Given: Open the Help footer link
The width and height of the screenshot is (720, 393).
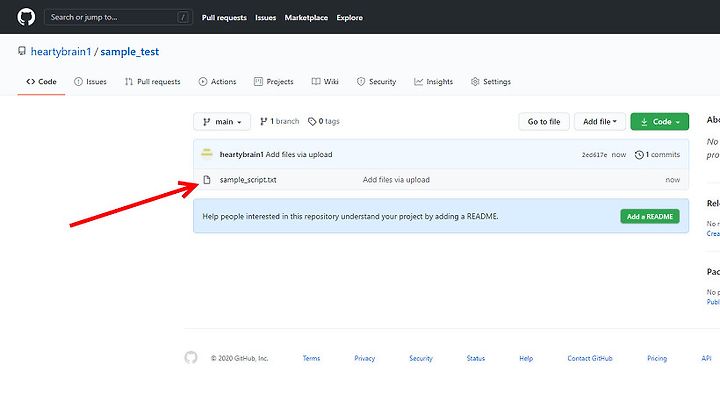Looking at the screenshot, I should (x=526, y=358).
